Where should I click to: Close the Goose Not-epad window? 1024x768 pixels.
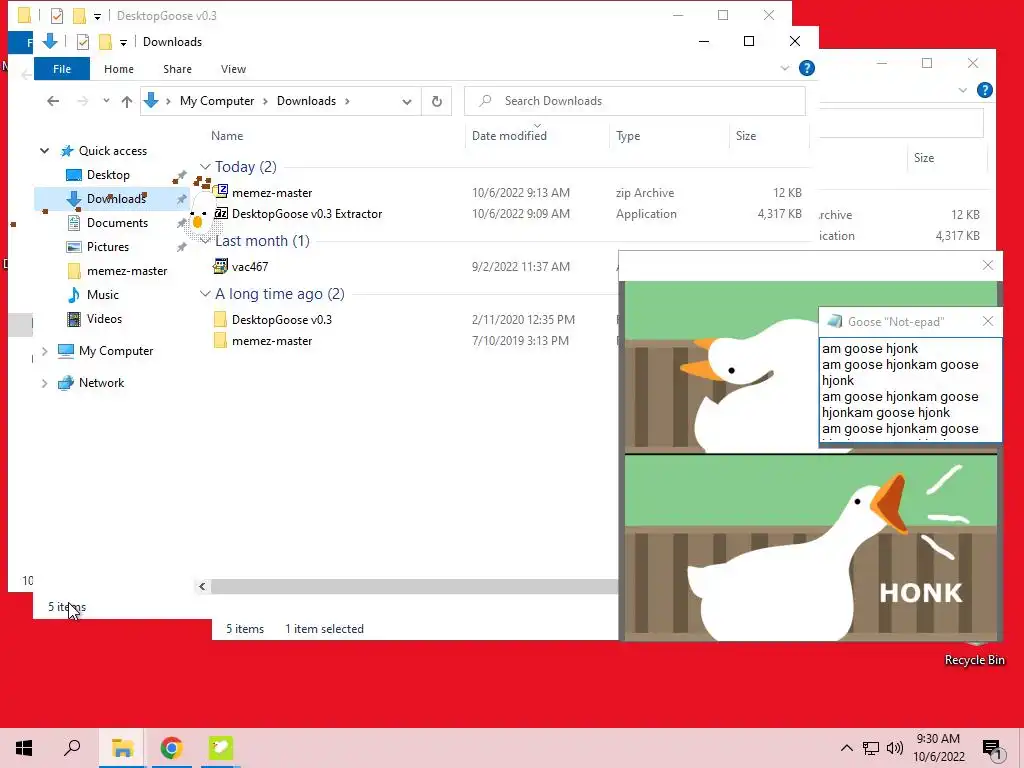click(987, 321)
